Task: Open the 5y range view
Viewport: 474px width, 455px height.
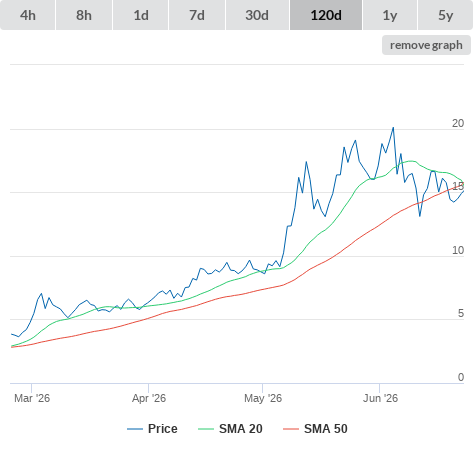Action: [445, 15]
